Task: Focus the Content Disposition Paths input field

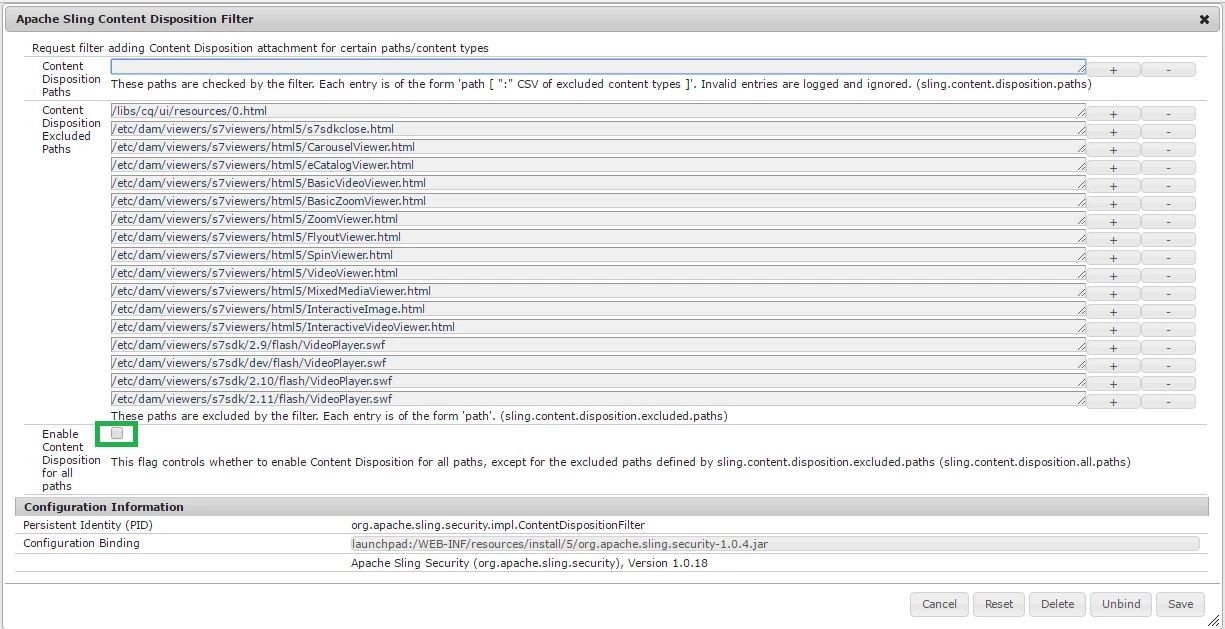Action: (598, 67)
